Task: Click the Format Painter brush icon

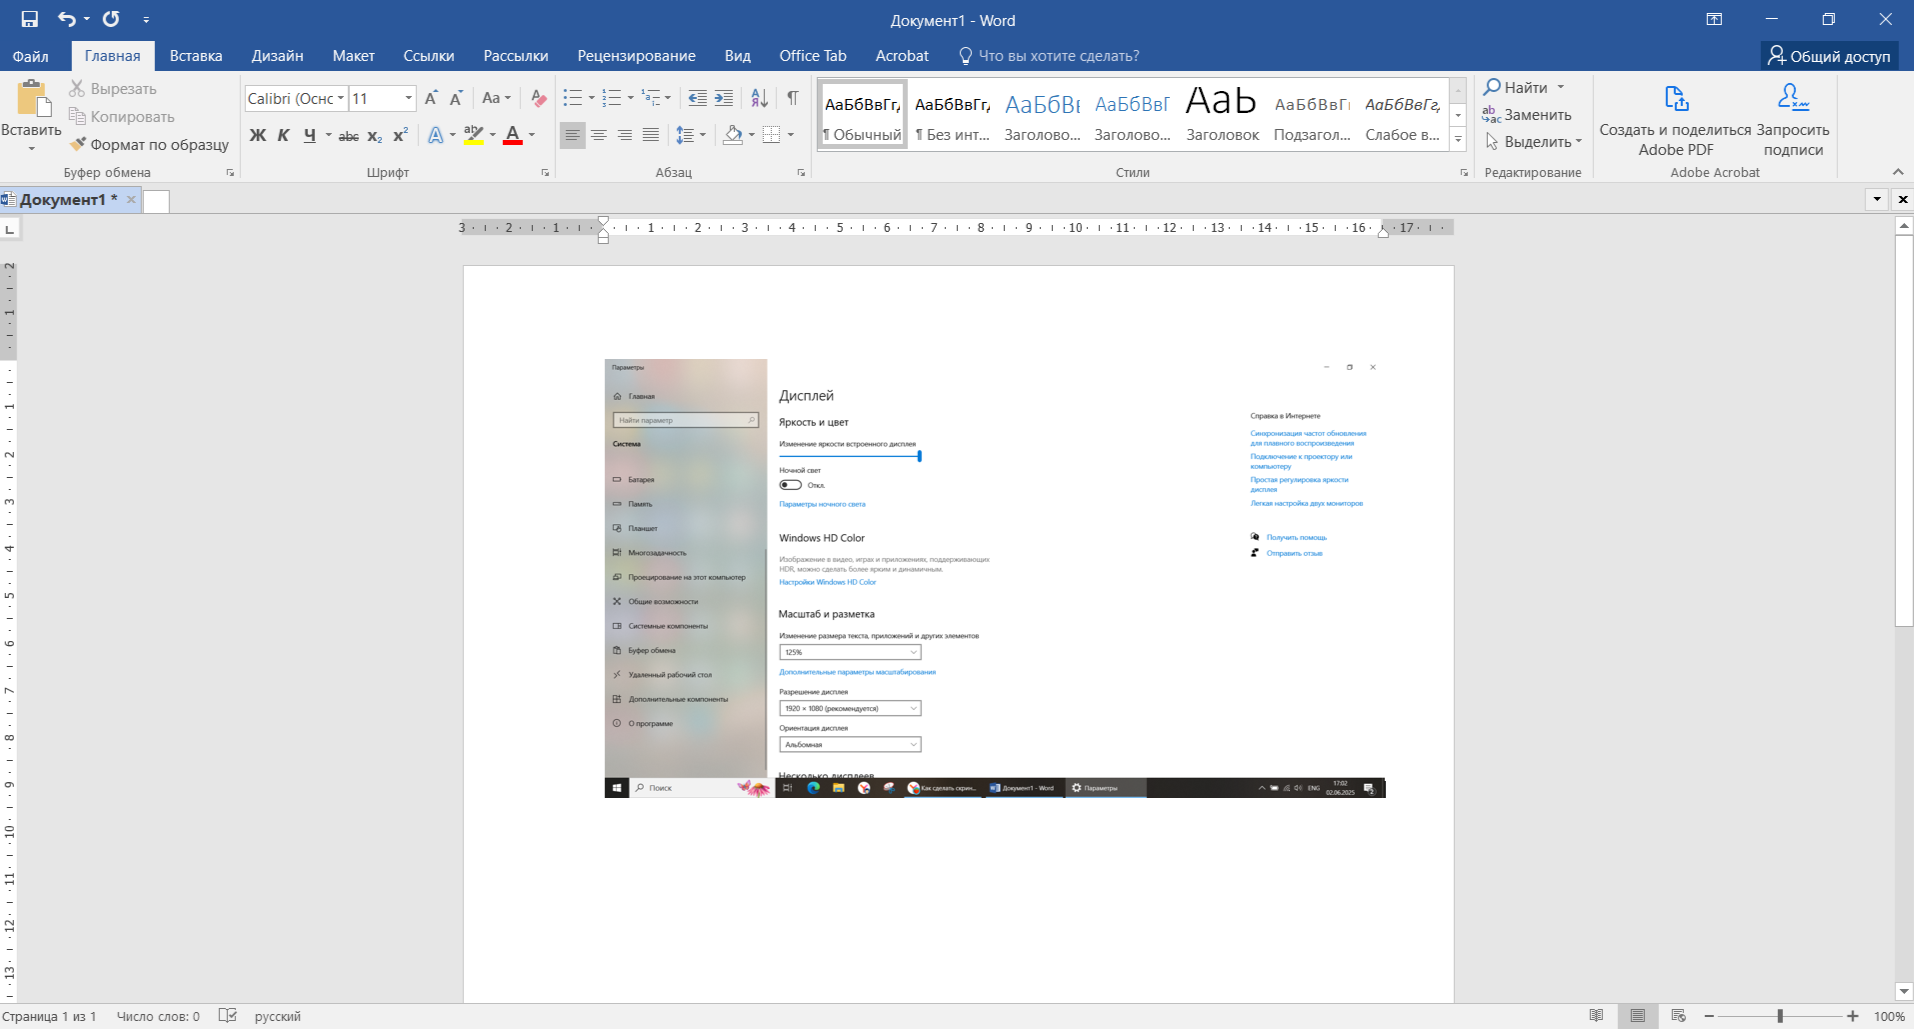Action: click(78, 144)
